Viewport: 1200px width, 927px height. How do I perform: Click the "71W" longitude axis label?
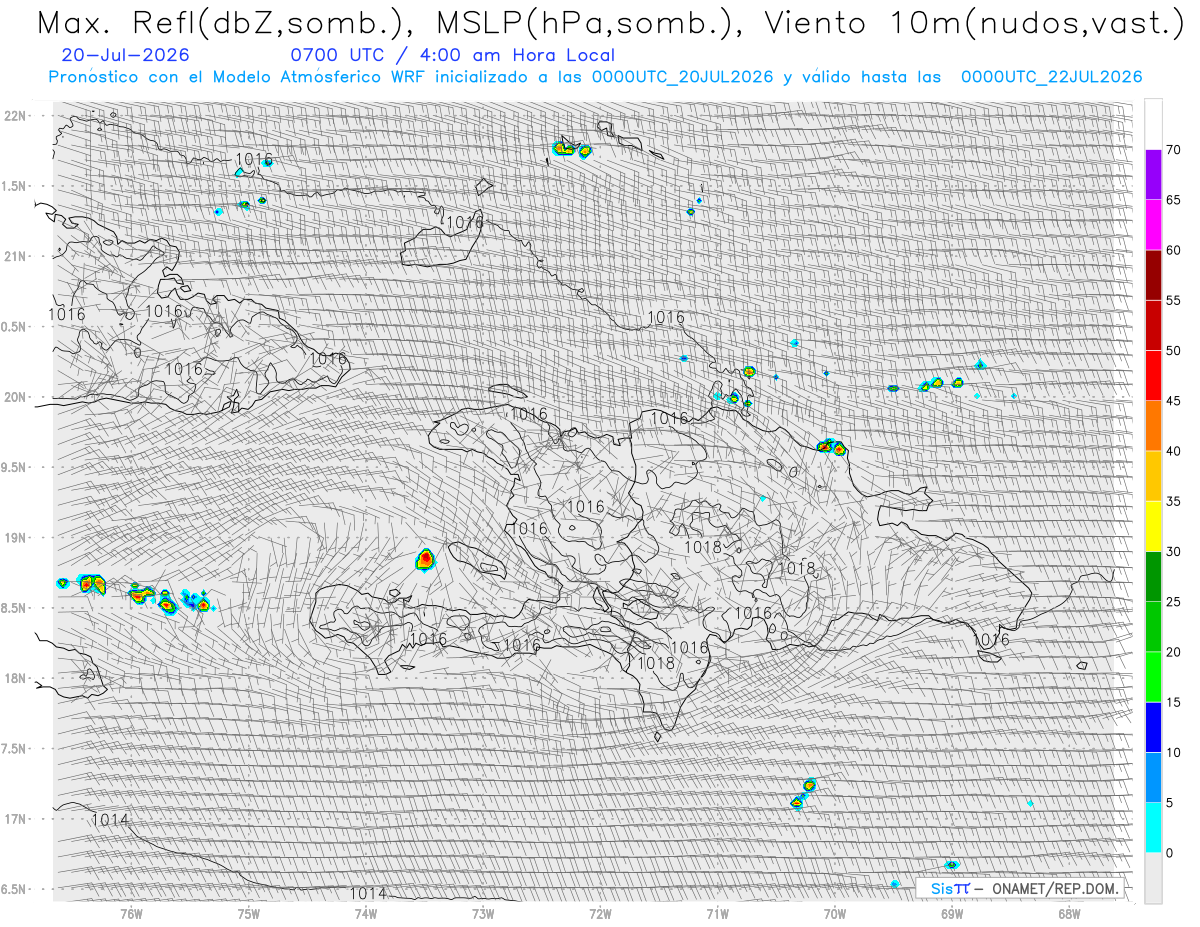click(717, 913)
